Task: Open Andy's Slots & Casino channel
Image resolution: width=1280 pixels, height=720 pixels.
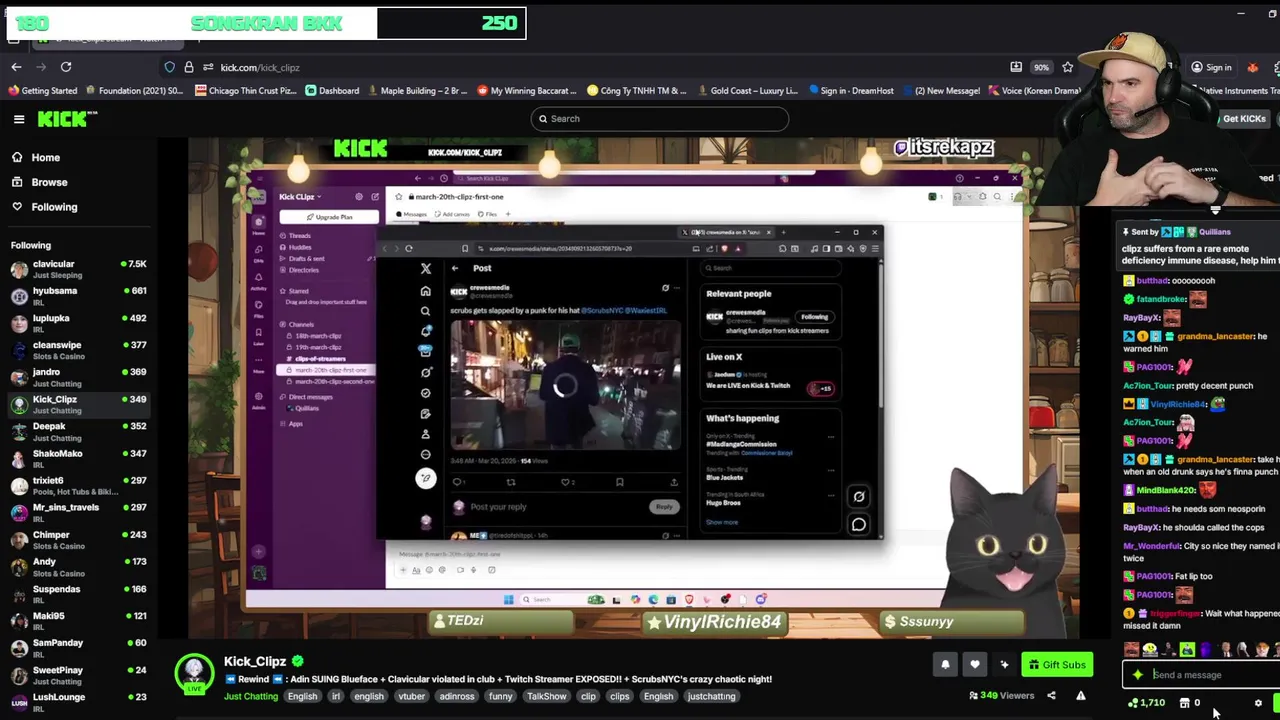Action: [78, 567]
